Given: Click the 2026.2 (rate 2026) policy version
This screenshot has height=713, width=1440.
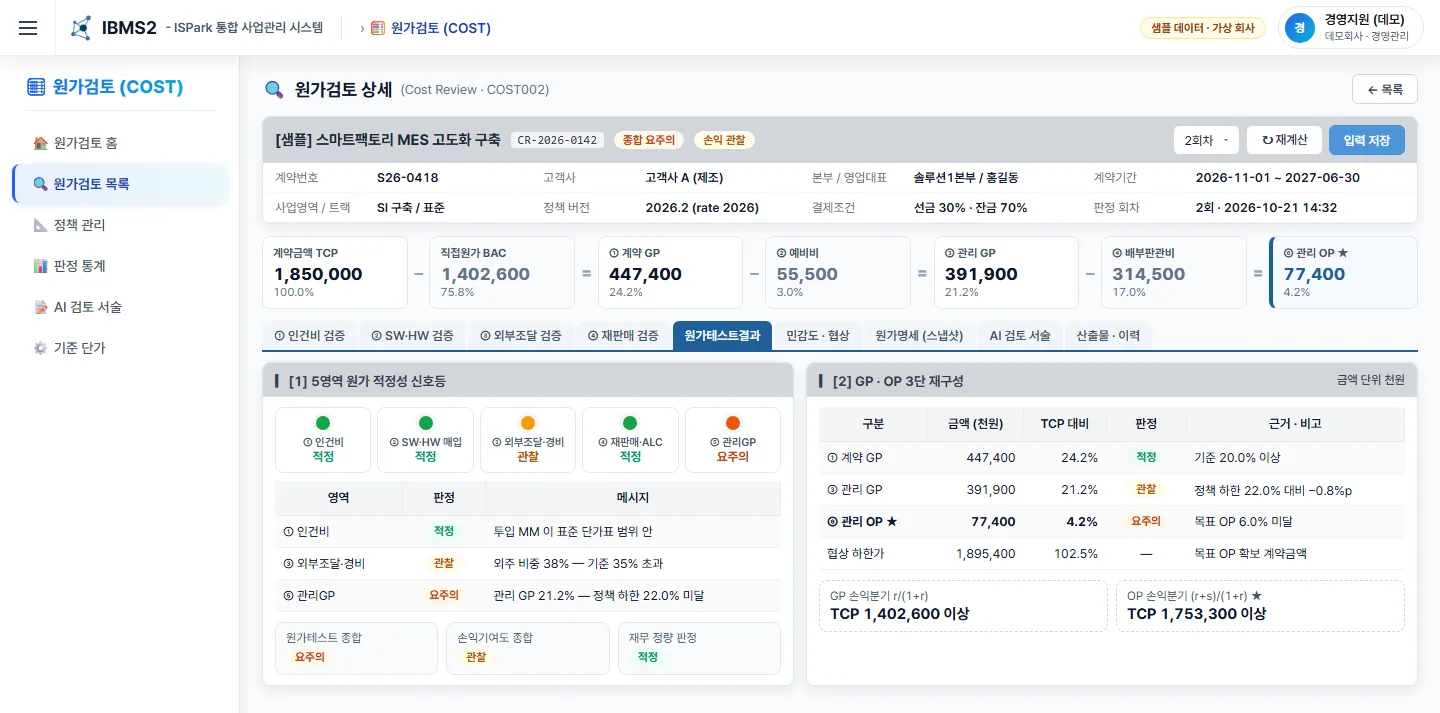Looking at the screenshot, I should point(702,208).
